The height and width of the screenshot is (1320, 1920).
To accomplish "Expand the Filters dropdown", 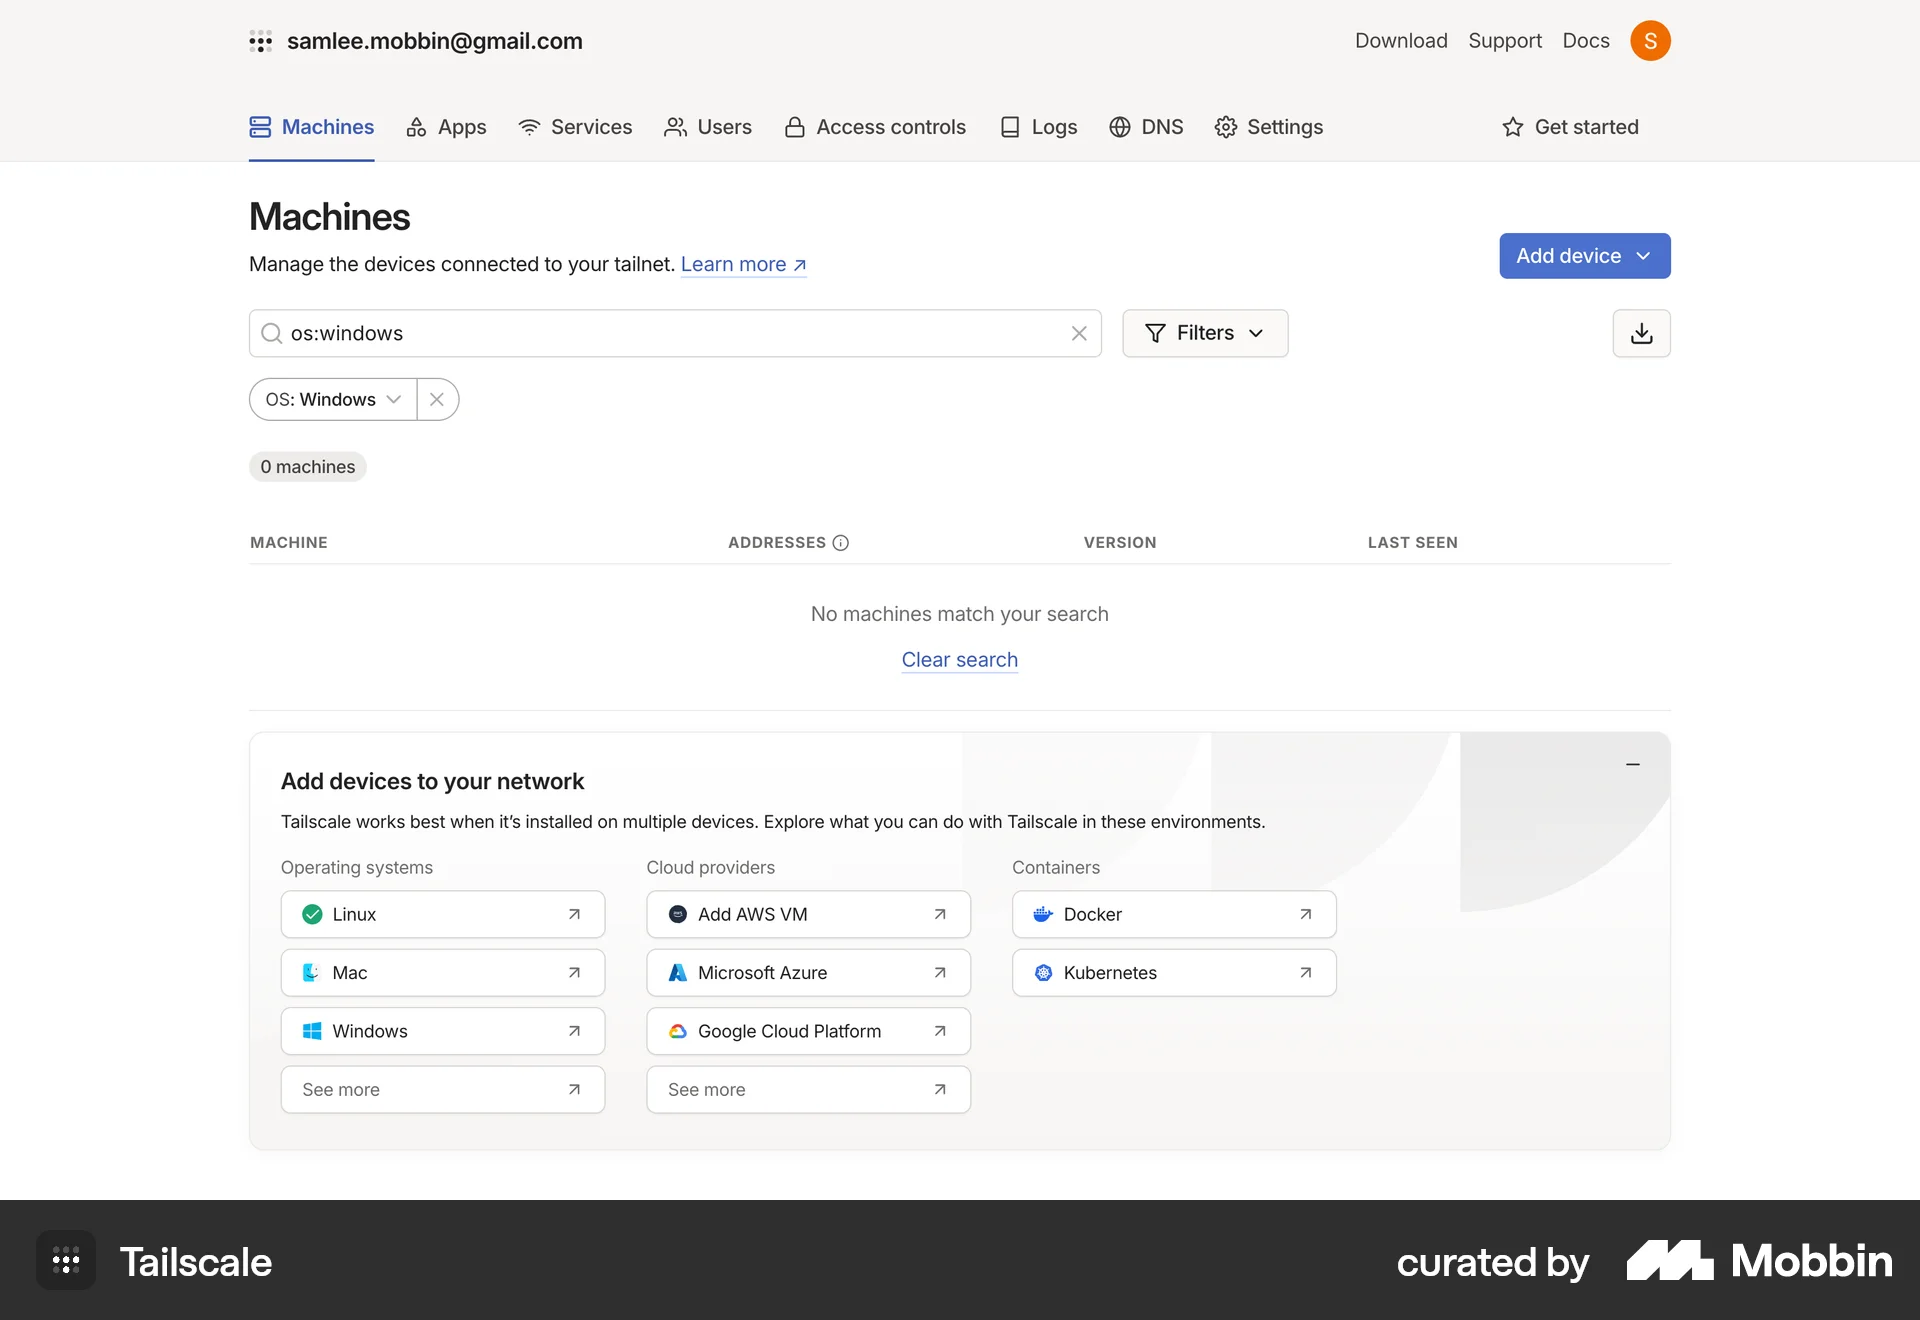I will [1205, 333].
